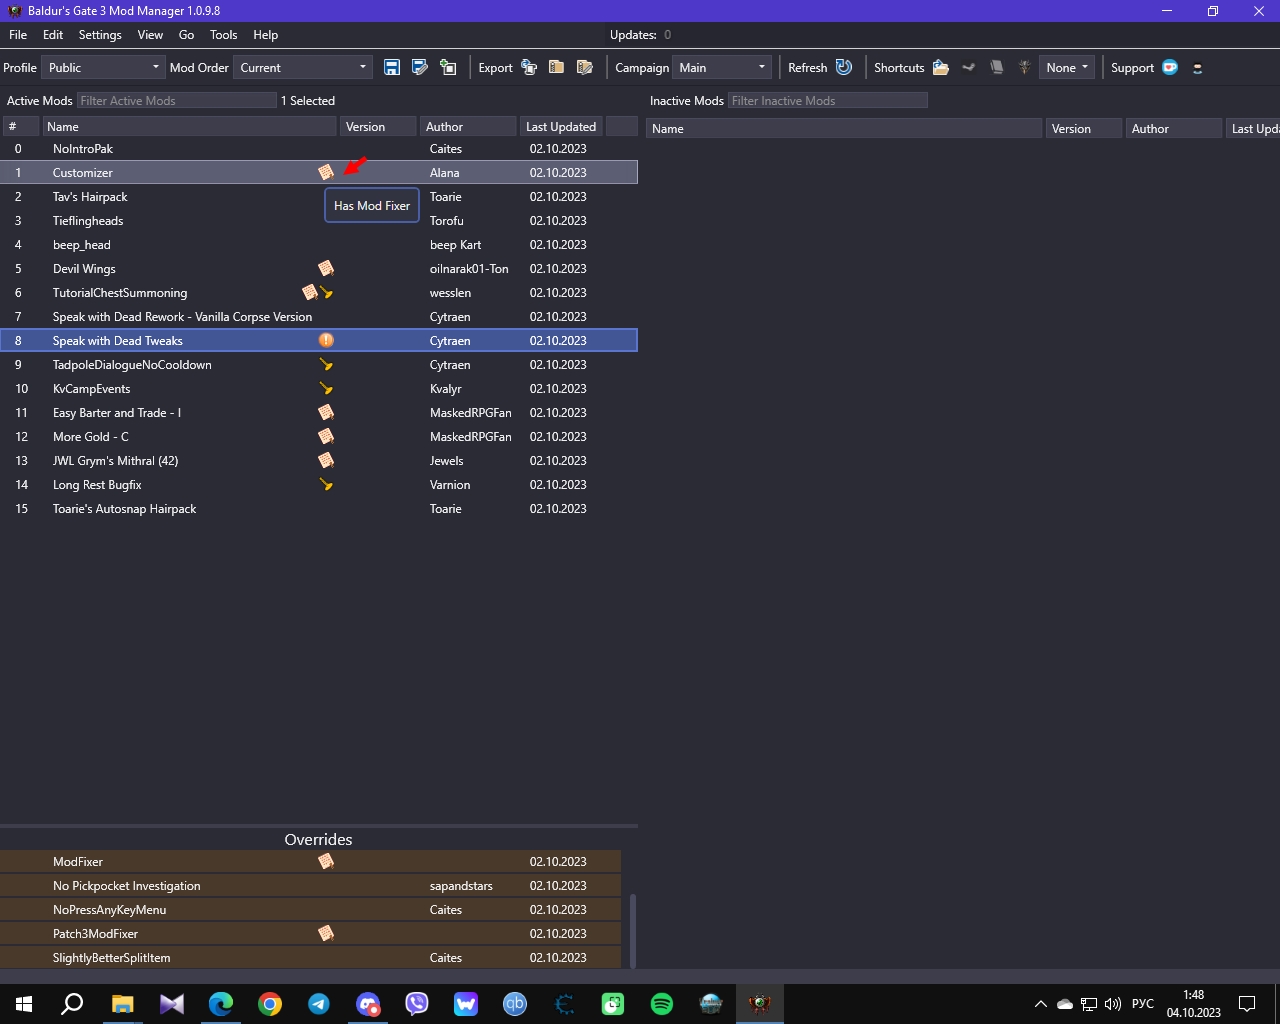Open the None dropdown in the toolbar

(x=1067, y=67)
